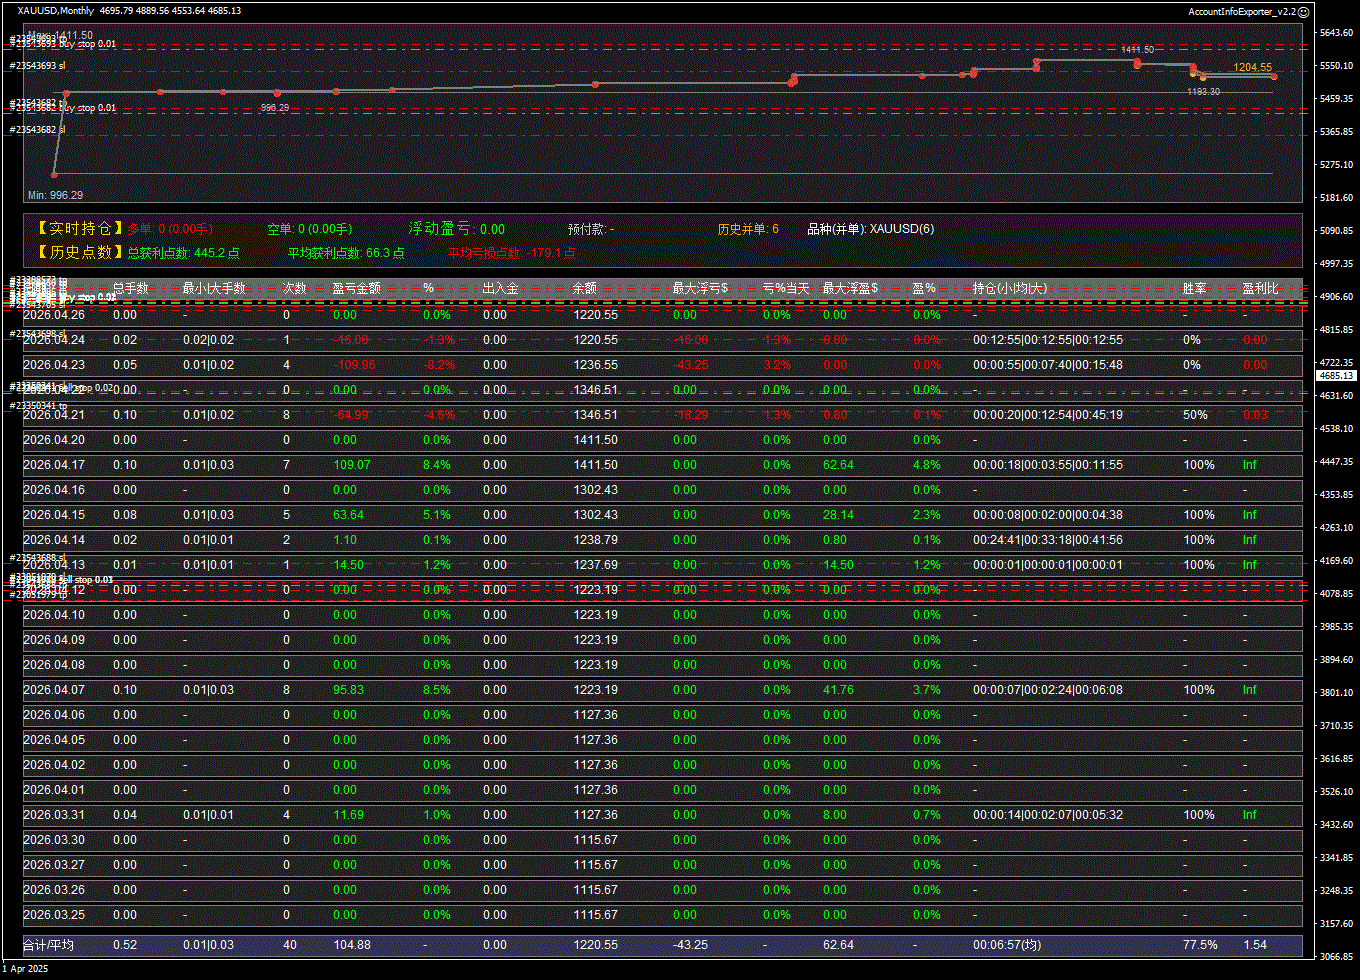Click the 1204.55 equity curve label

point(1252,67)
